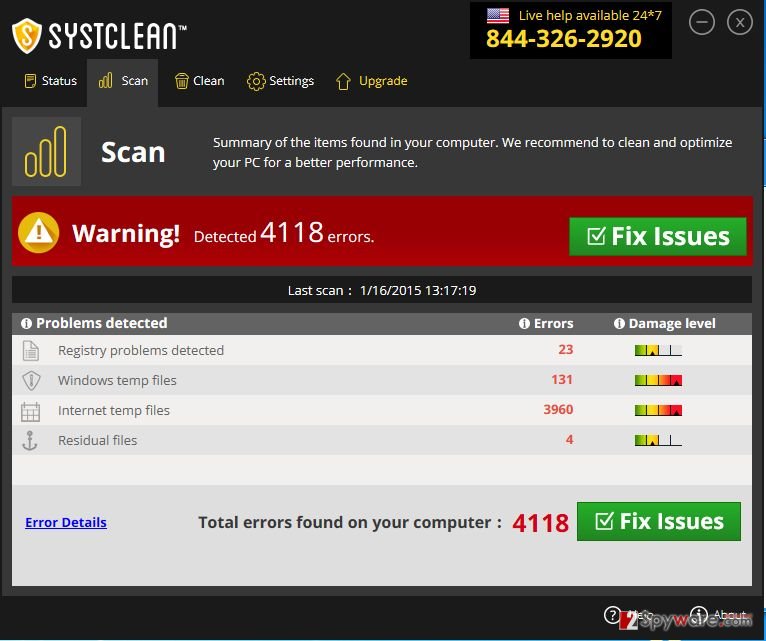Open the Status tab
Screen dimensions: 766x641
50,81
